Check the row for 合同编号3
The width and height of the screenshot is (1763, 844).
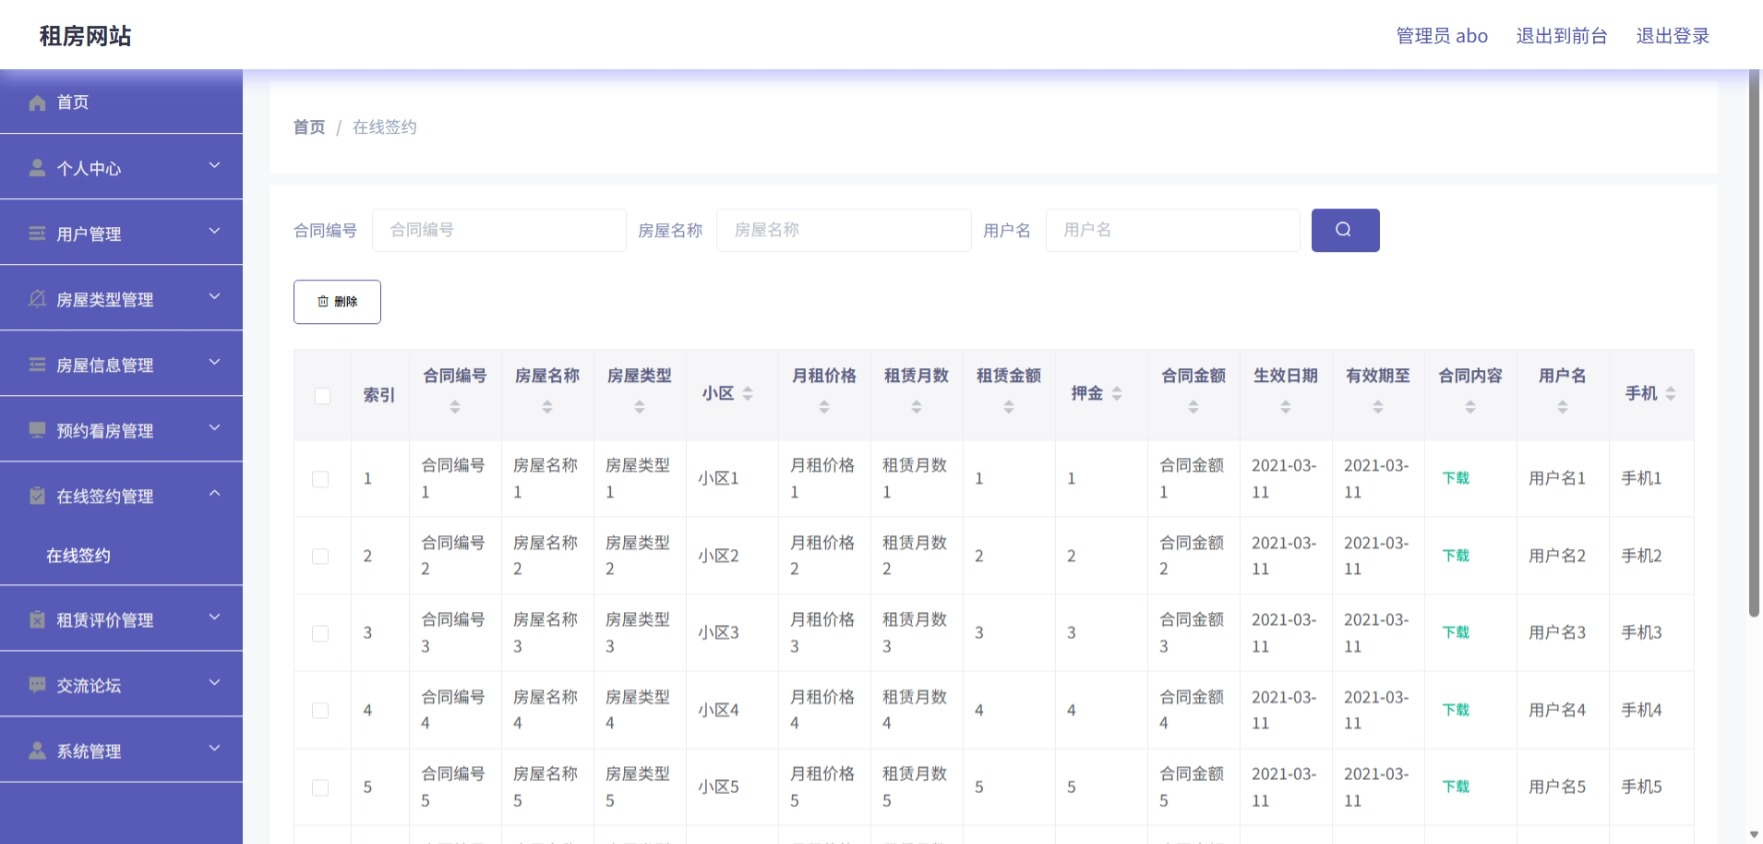pos(320,633)
